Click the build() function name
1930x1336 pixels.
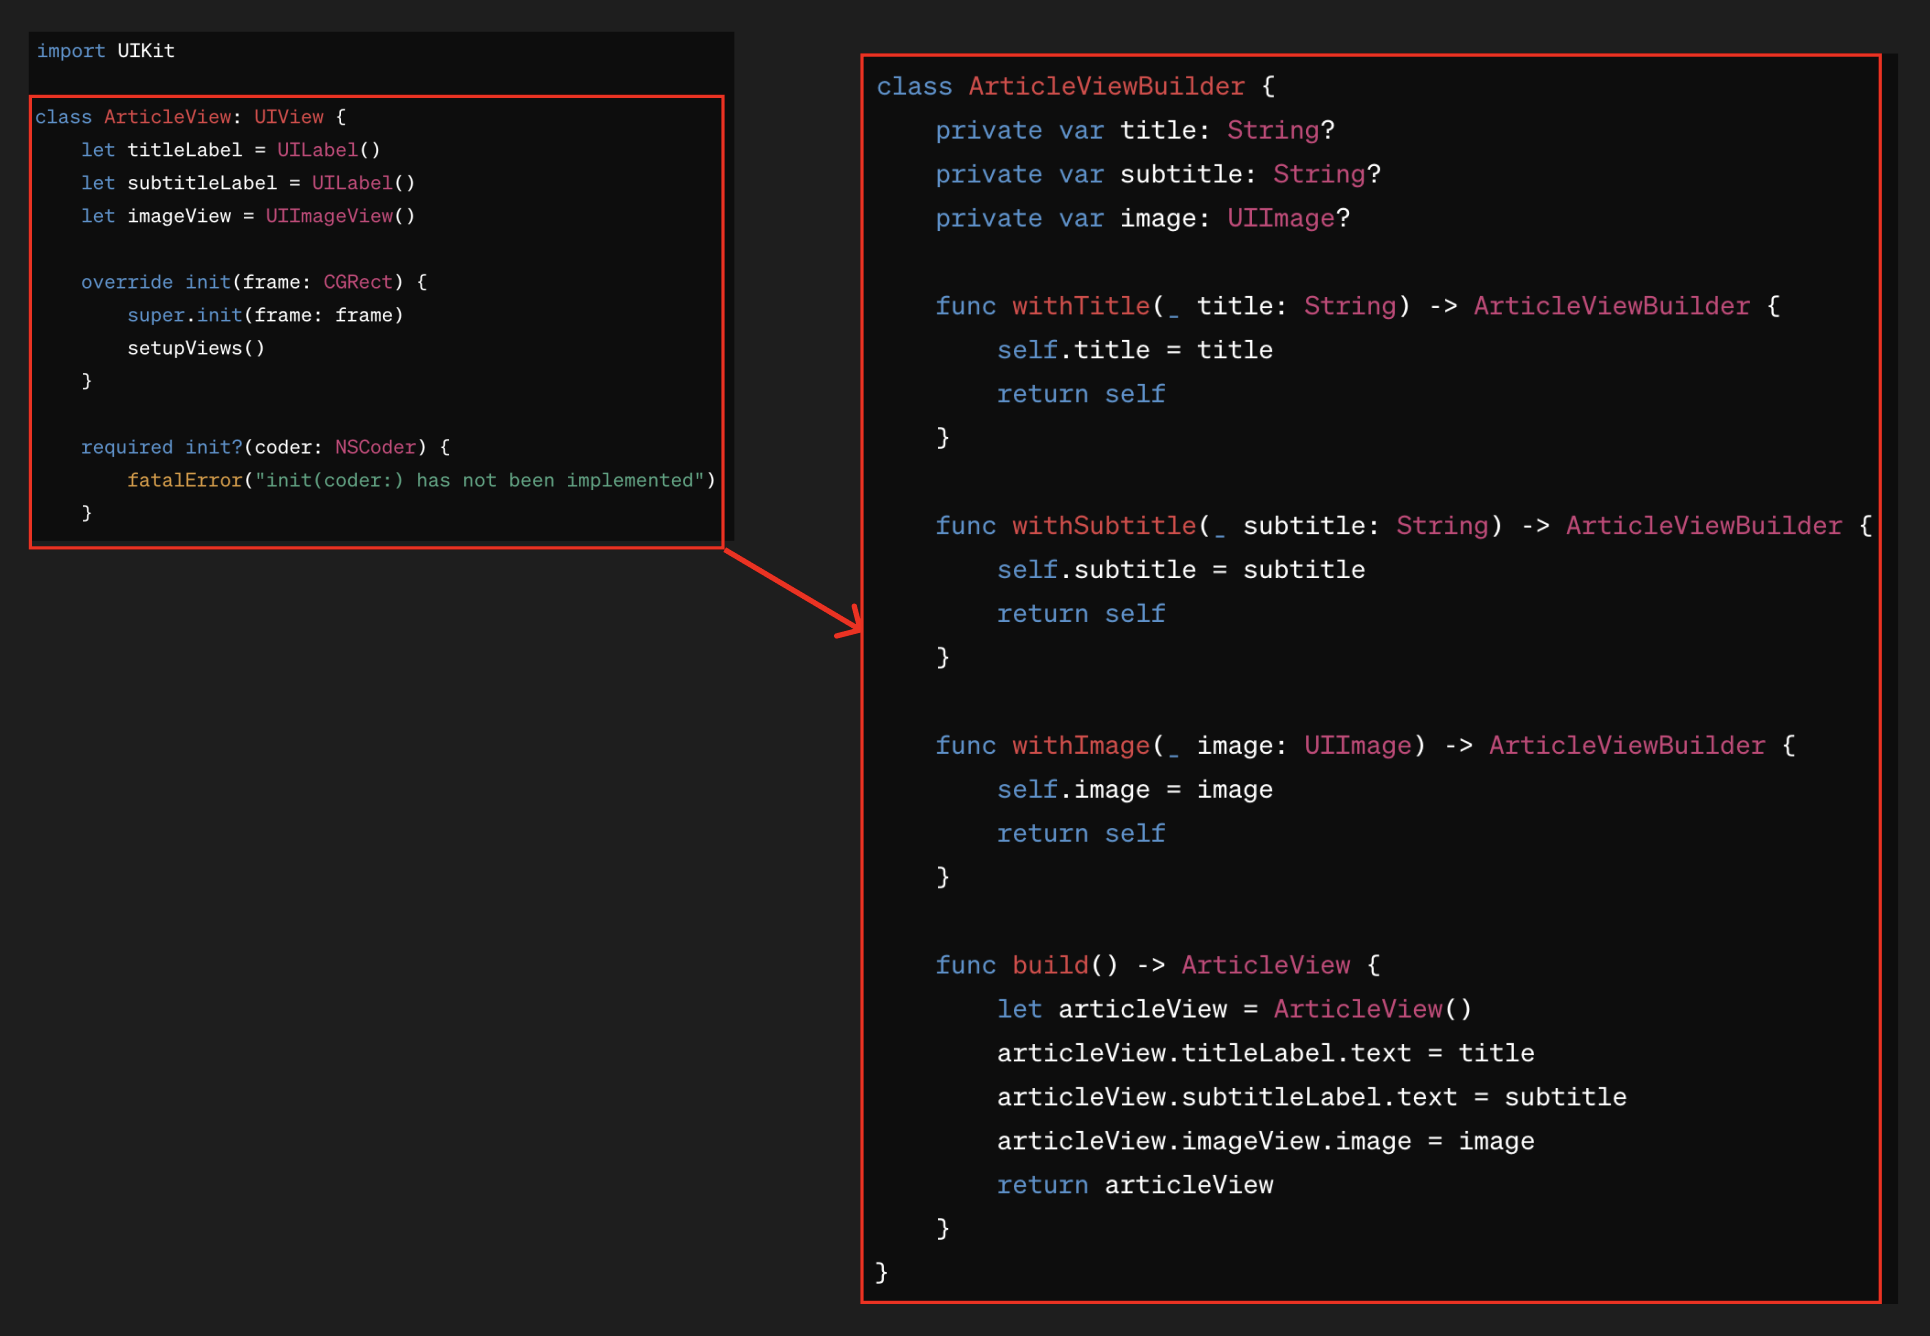(1049, 966)
